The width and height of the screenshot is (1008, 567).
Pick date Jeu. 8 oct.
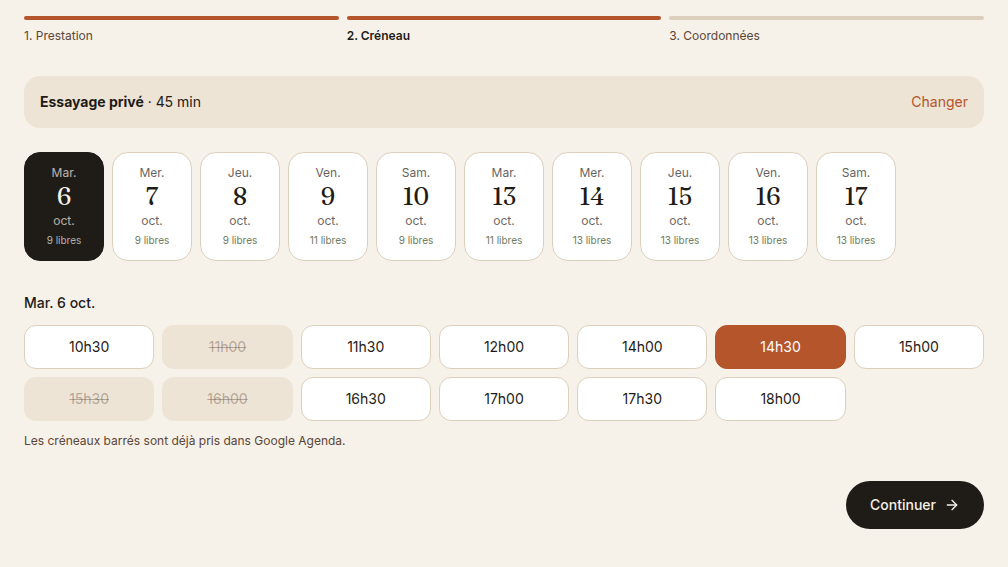click(x=240, y=206)
